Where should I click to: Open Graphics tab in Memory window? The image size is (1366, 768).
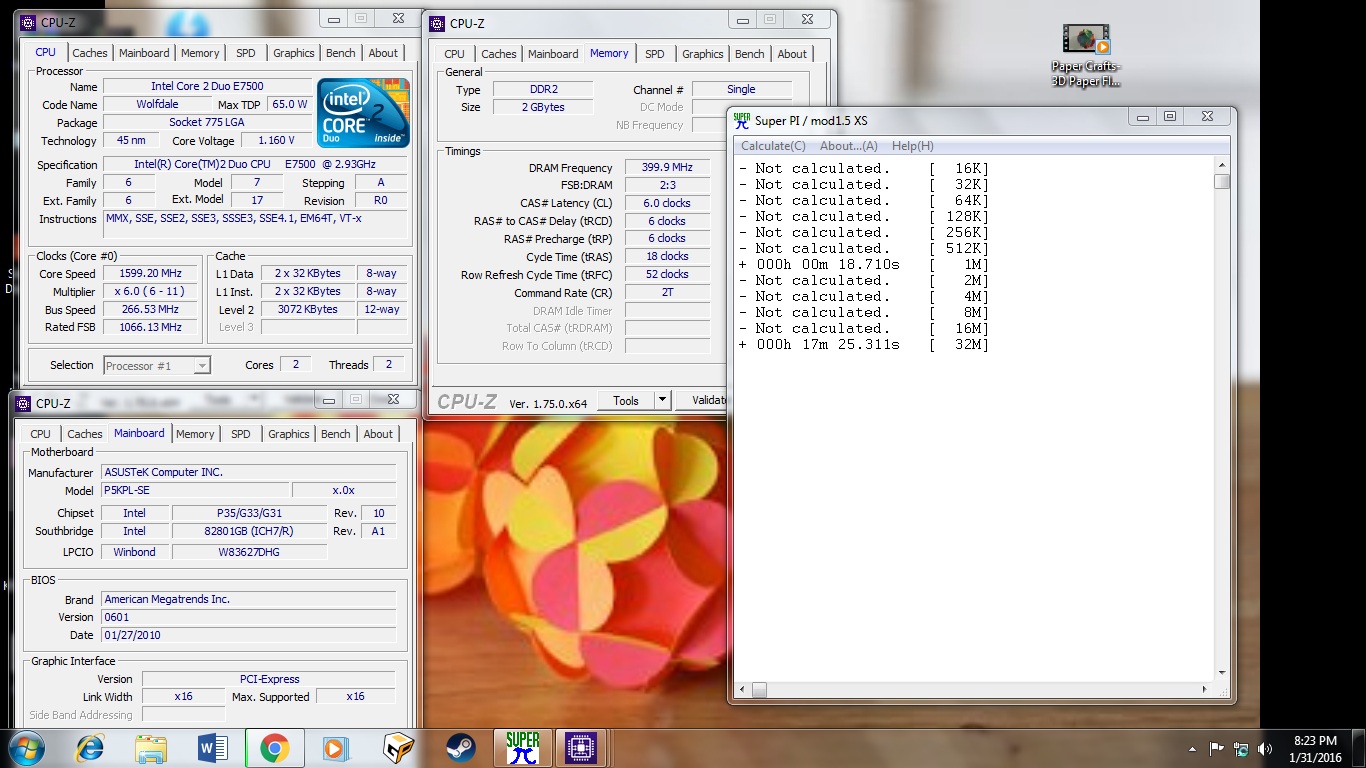pyautogui.click(x=703, y=54)
